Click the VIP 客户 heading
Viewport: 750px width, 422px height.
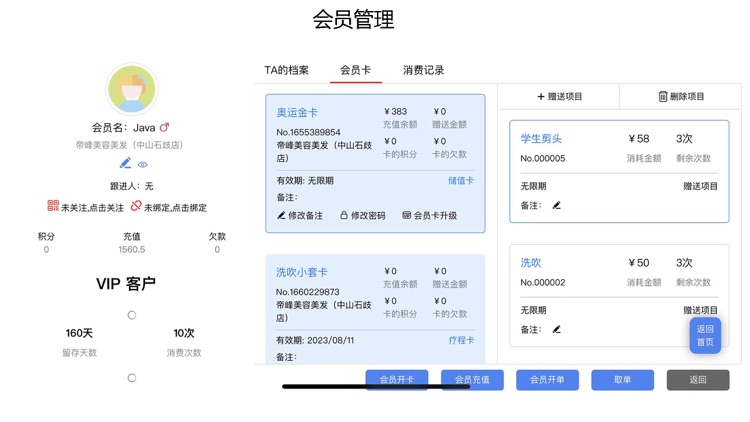tap(126, 284)
